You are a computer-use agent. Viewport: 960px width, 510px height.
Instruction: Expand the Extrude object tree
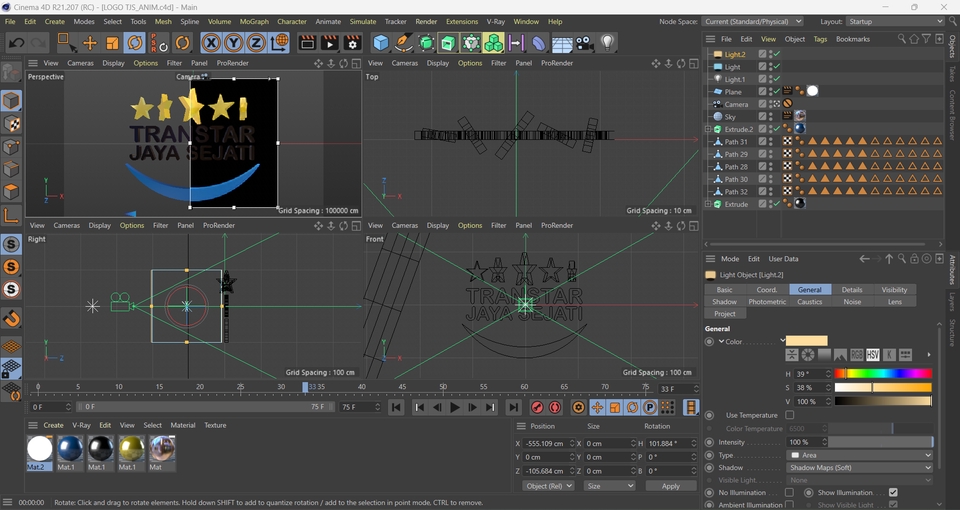(708, 204)
